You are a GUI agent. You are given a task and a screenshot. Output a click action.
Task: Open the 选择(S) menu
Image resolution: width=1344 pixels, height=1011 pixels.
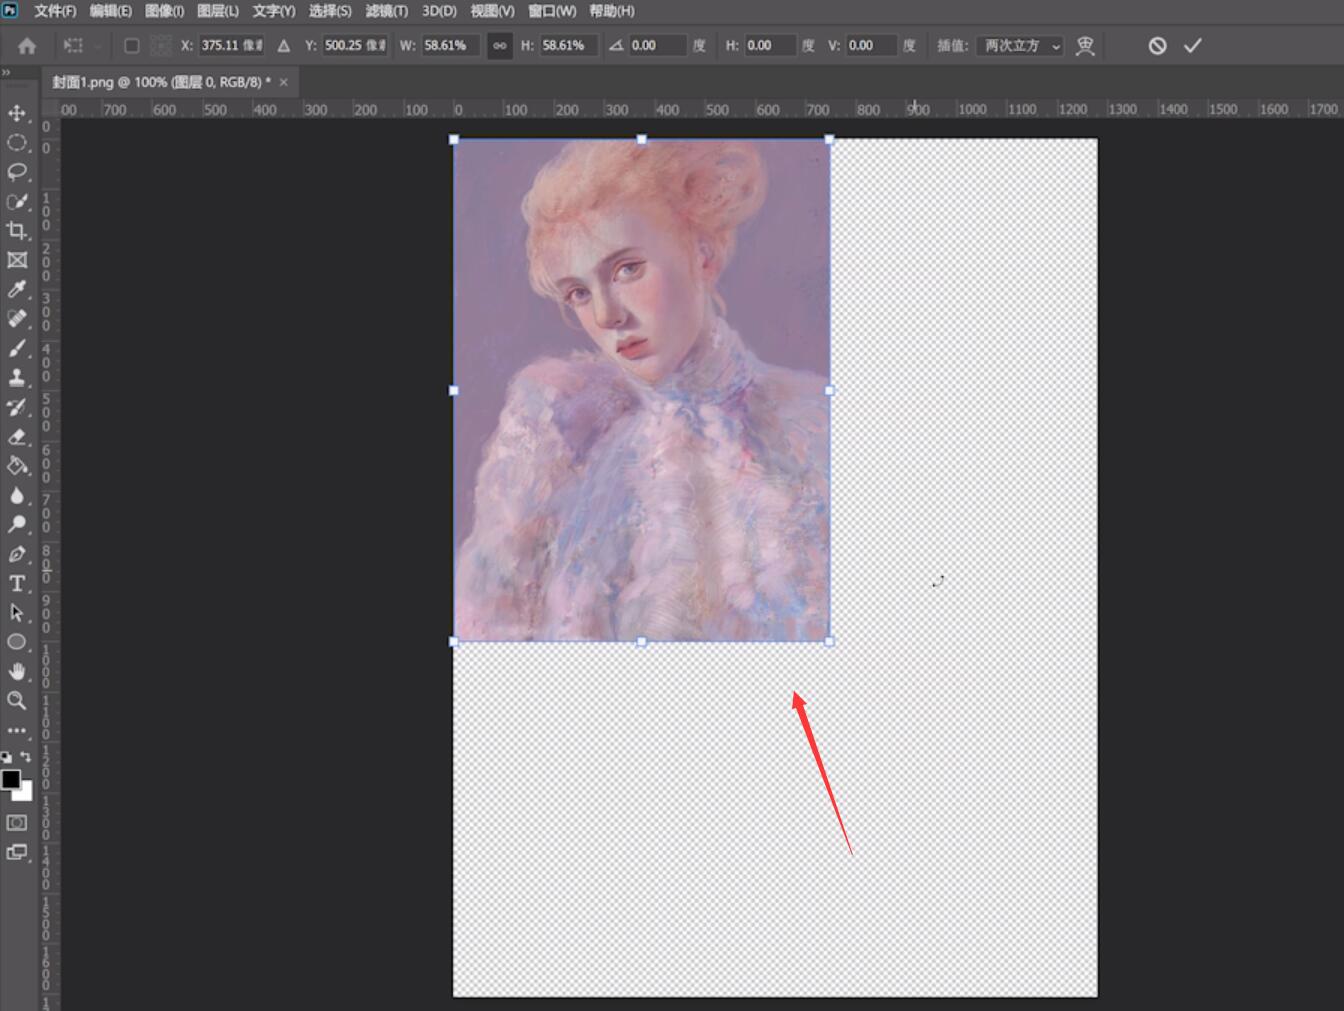(x=330, y=11)
